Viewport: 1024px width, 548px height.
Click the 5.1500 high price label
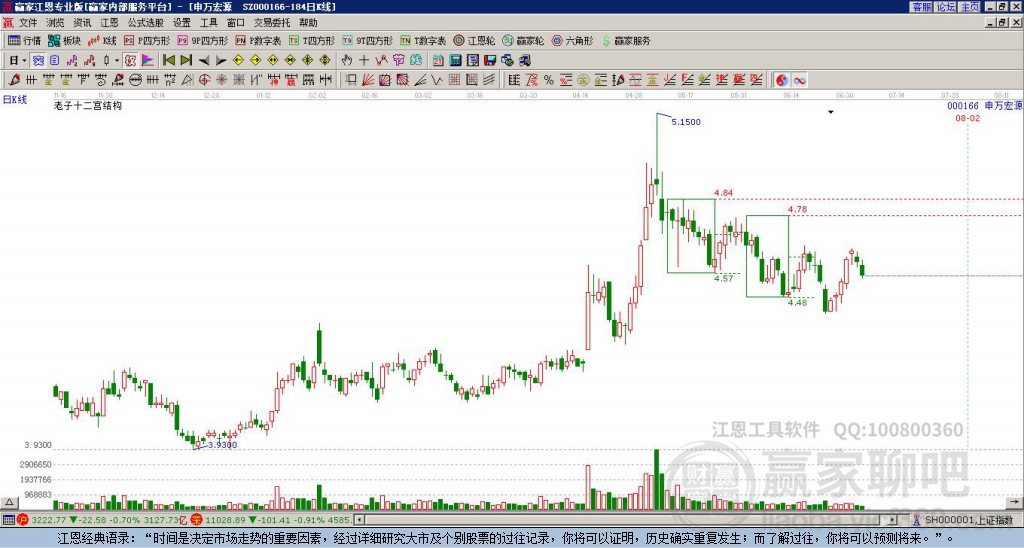point(686,122)
